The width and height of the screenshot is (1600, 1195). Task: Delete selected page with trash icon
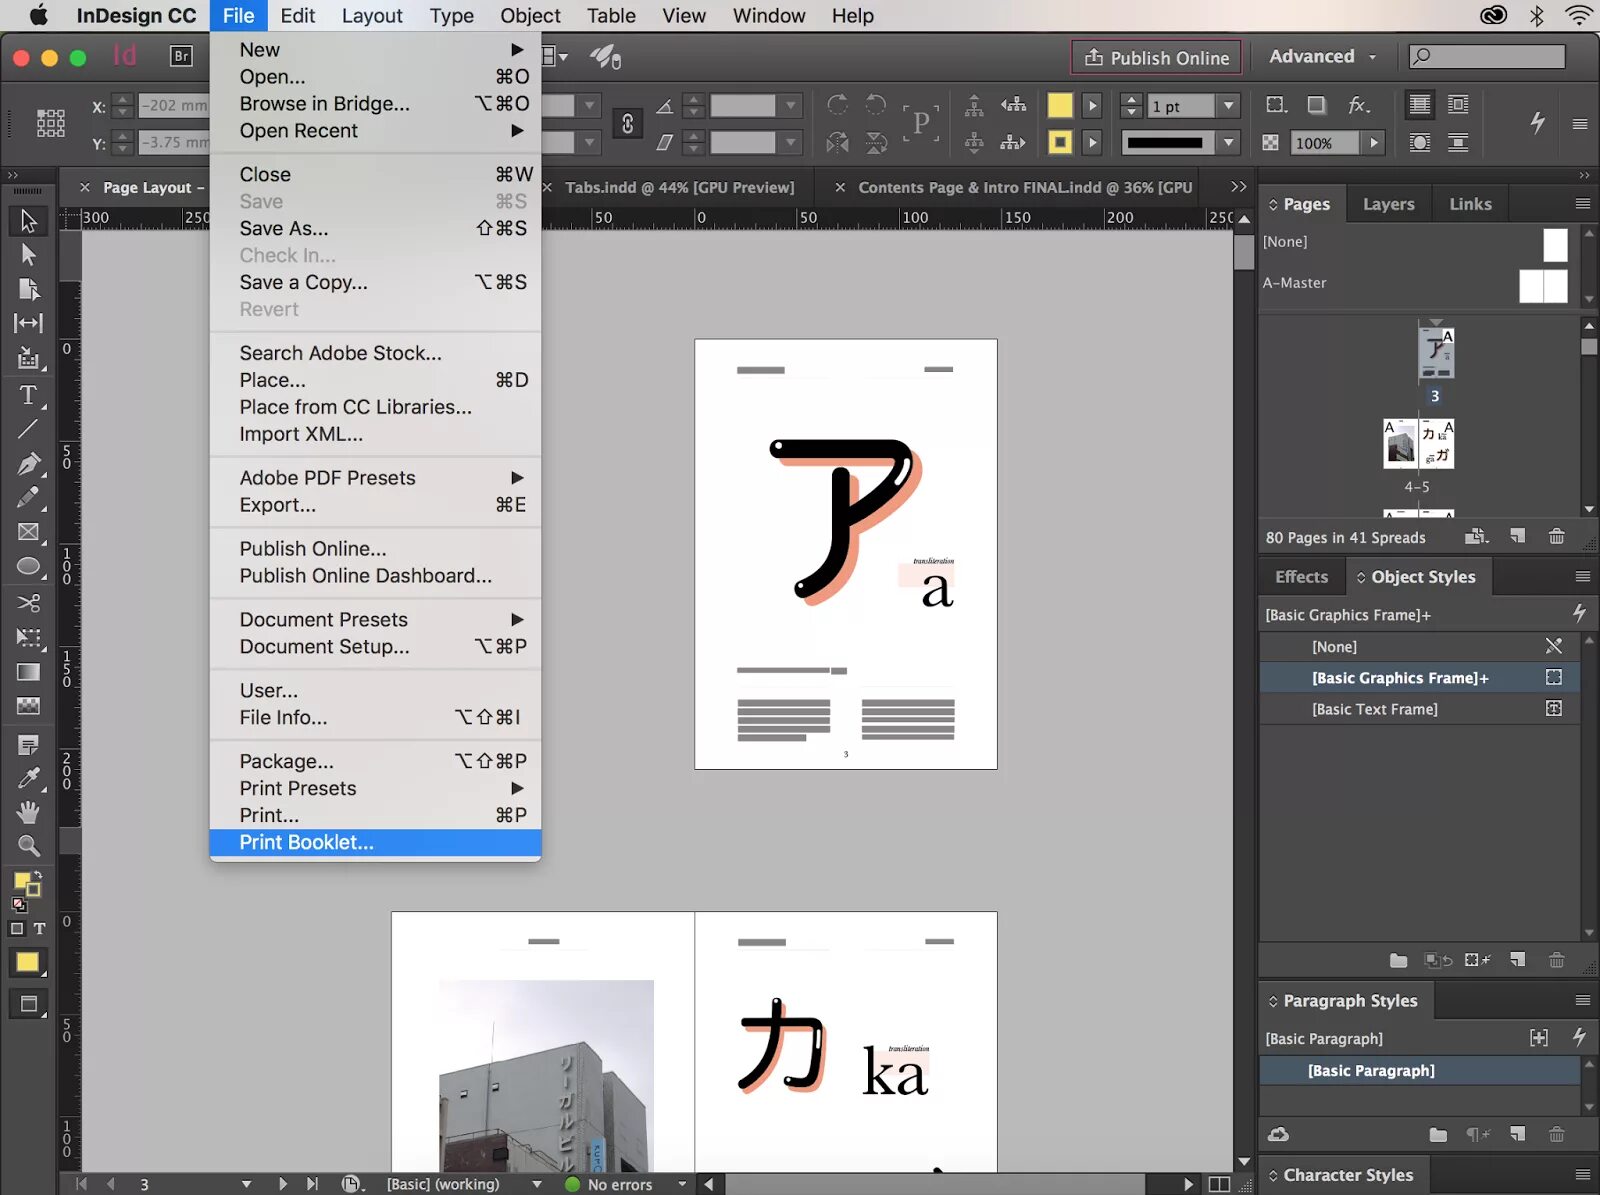[1556, 537]
